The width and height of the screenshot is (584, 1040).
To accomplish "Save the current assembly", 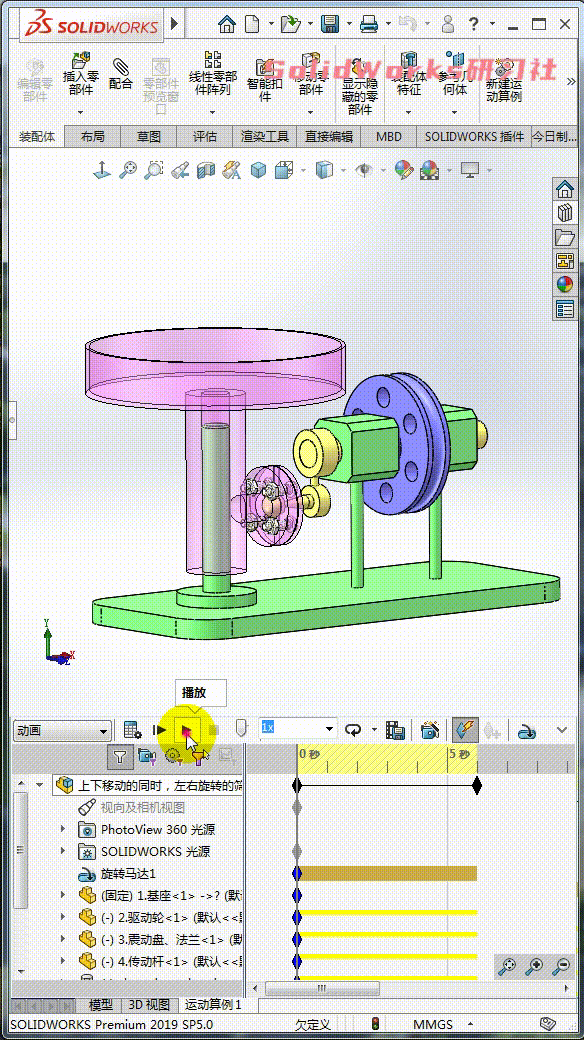I will (330, 25).
